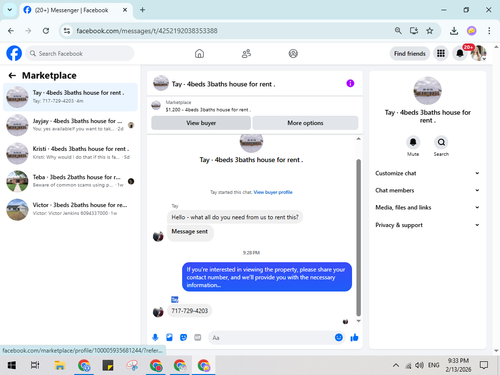
Task: Open Tay - 4beds 3baths conversation in list
Action: tap(70, 97)
